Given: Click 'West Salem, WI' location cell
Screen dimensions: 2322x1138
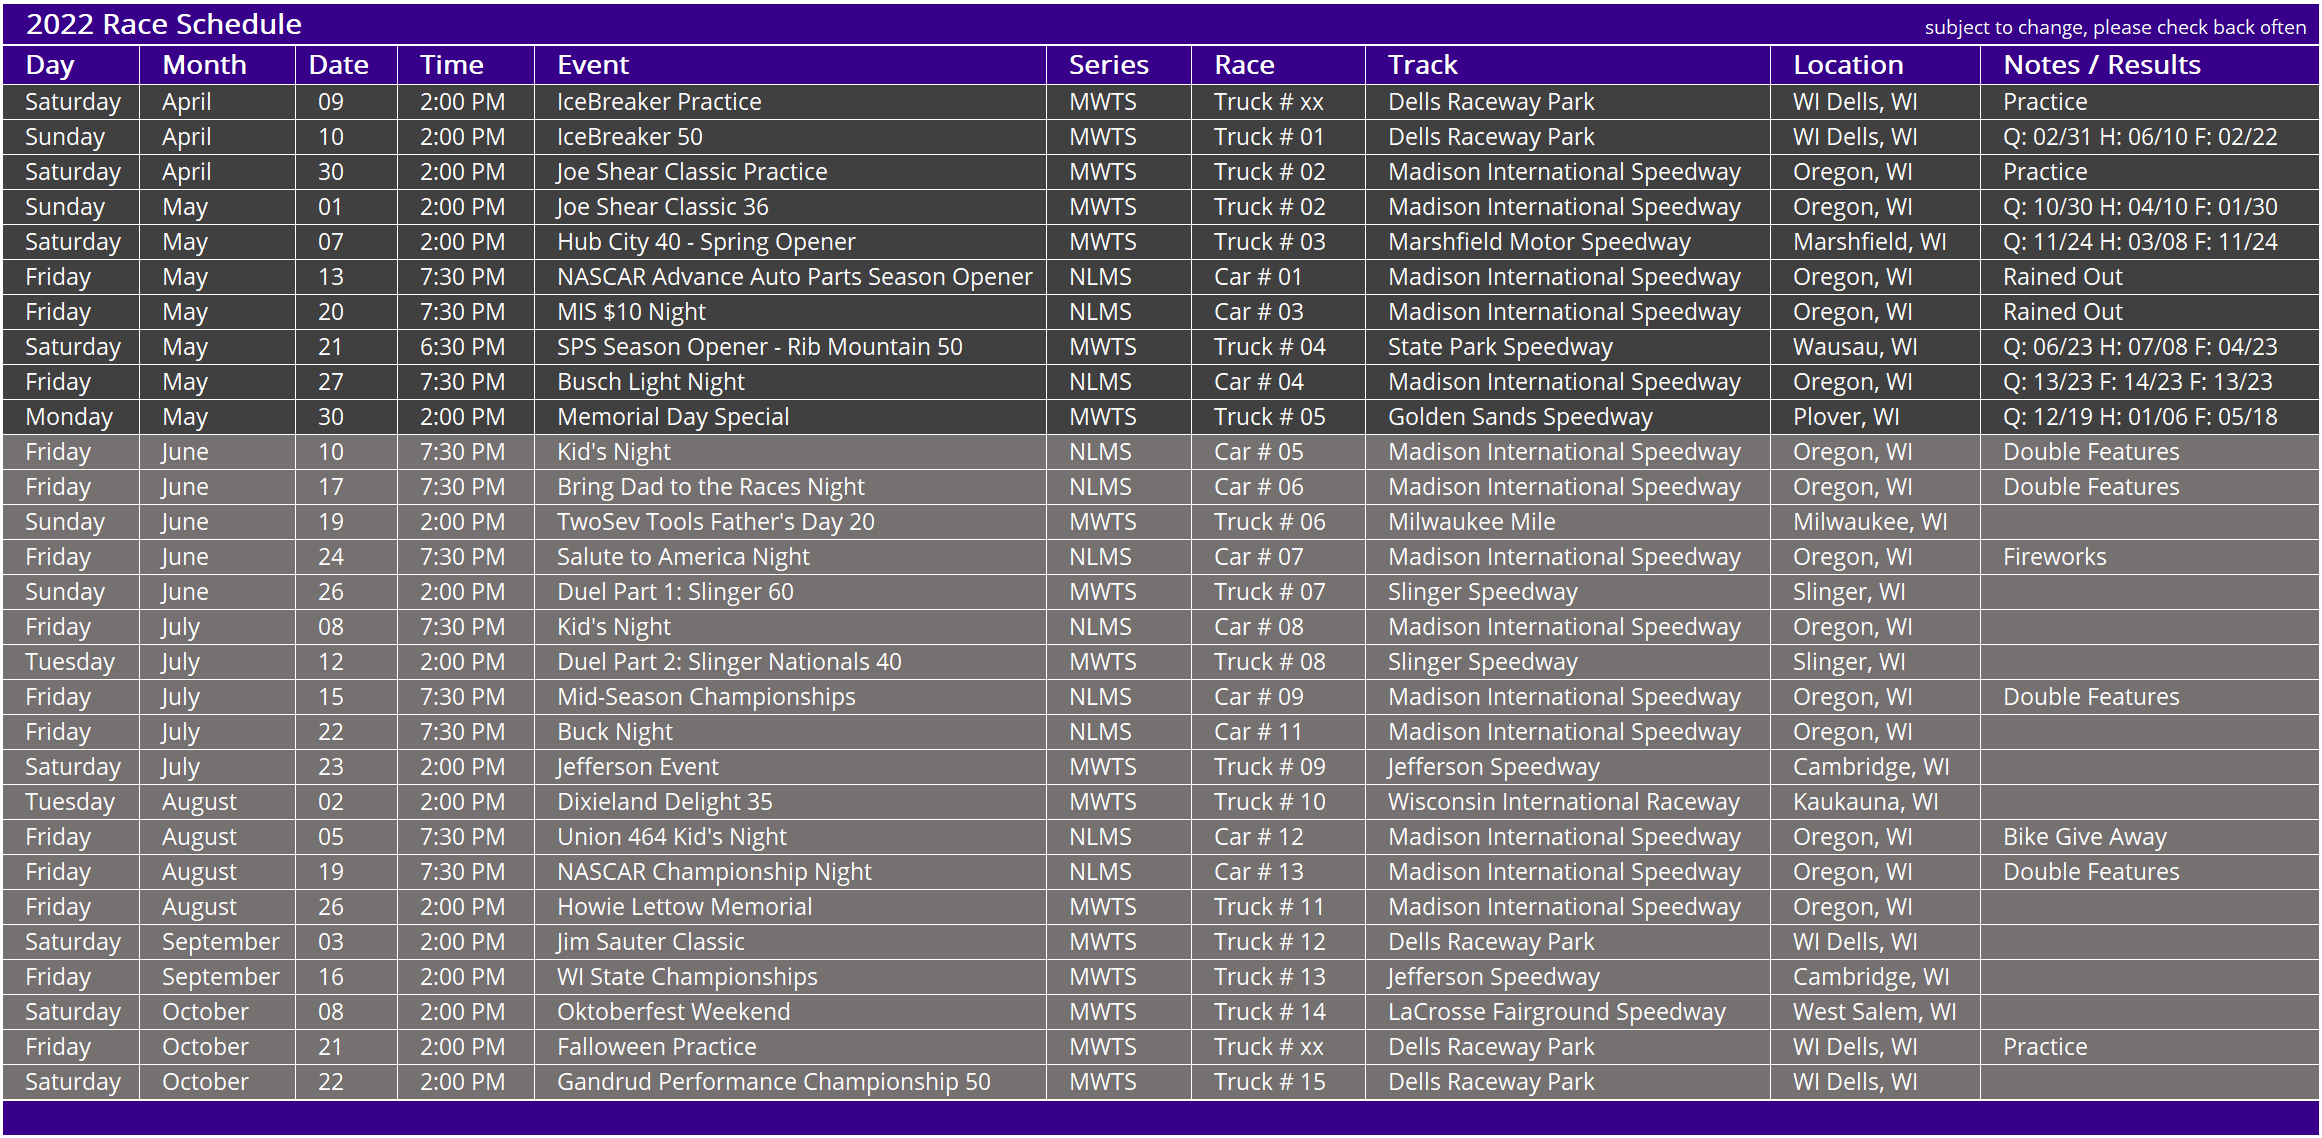Looking at the screenshot, I should click(1875, 1012).
